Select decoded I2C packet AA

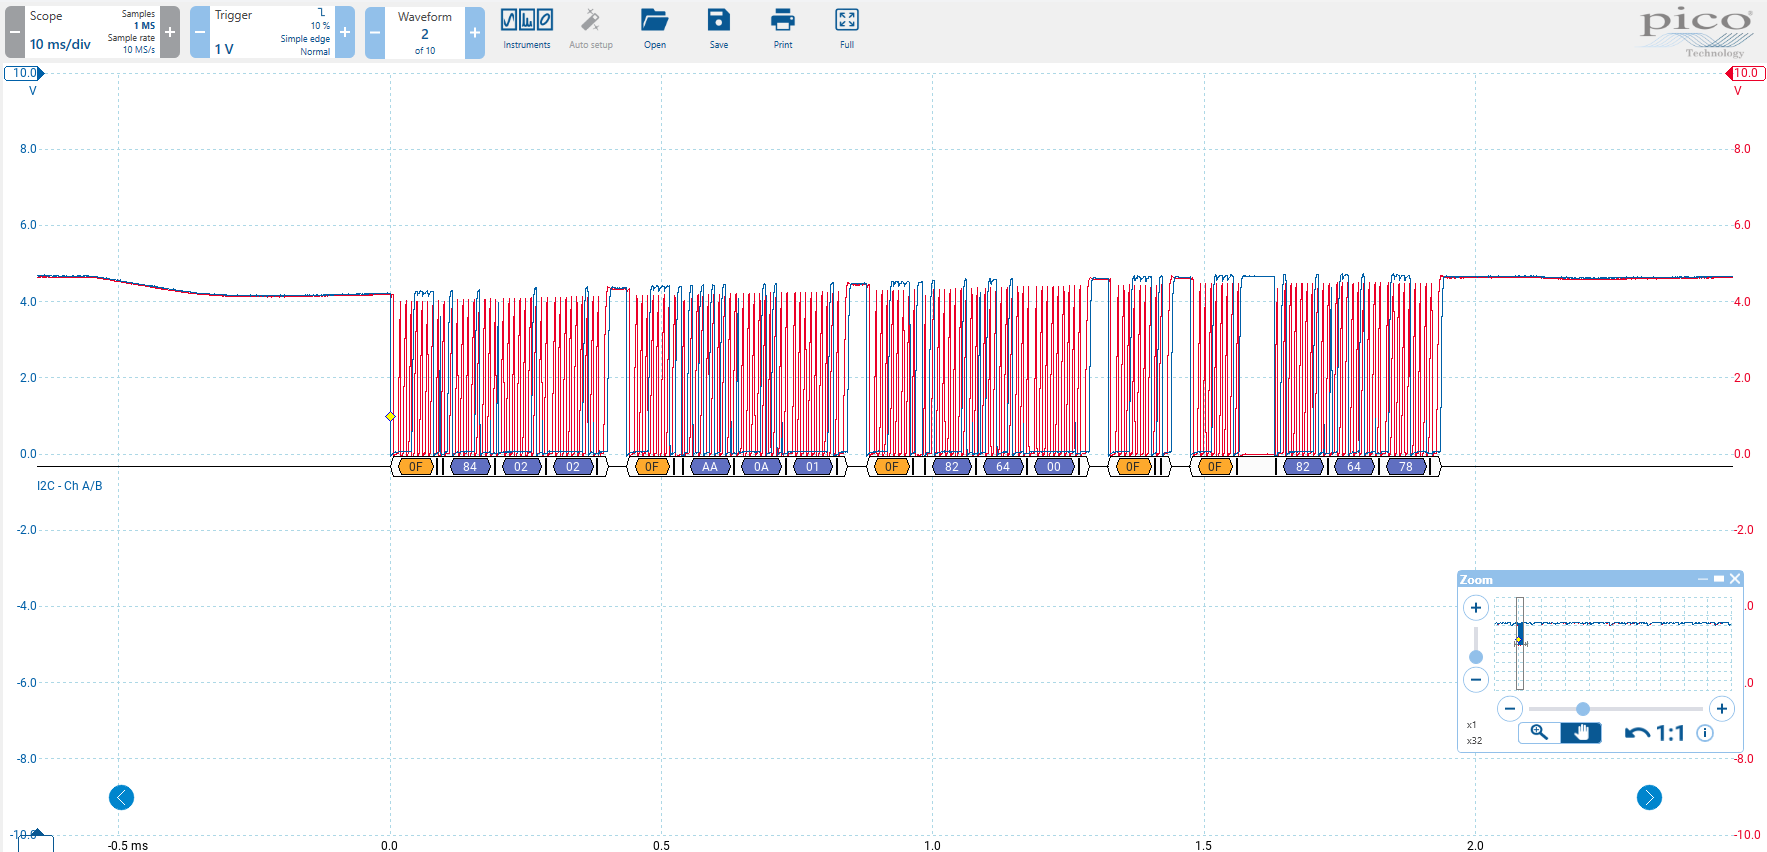pos(709,467)
